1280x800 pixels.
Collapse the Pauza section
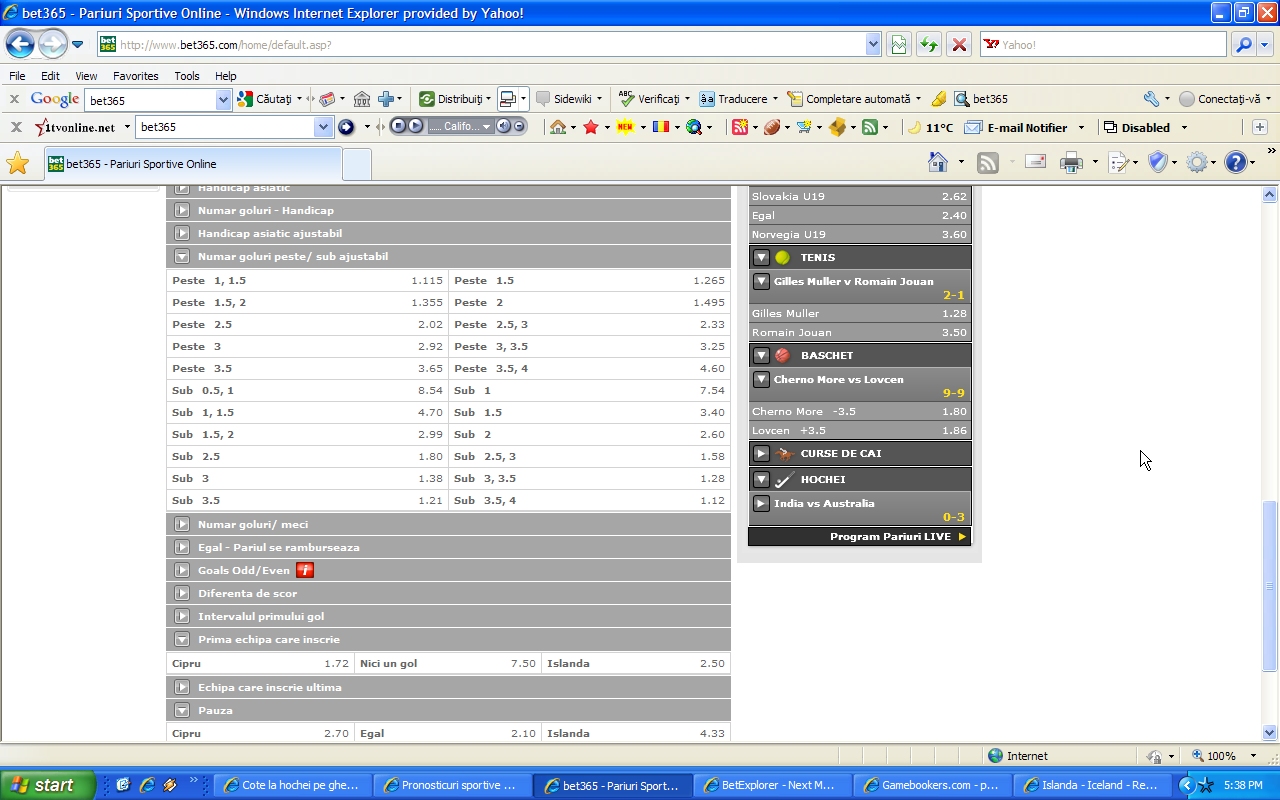[182, 710]
